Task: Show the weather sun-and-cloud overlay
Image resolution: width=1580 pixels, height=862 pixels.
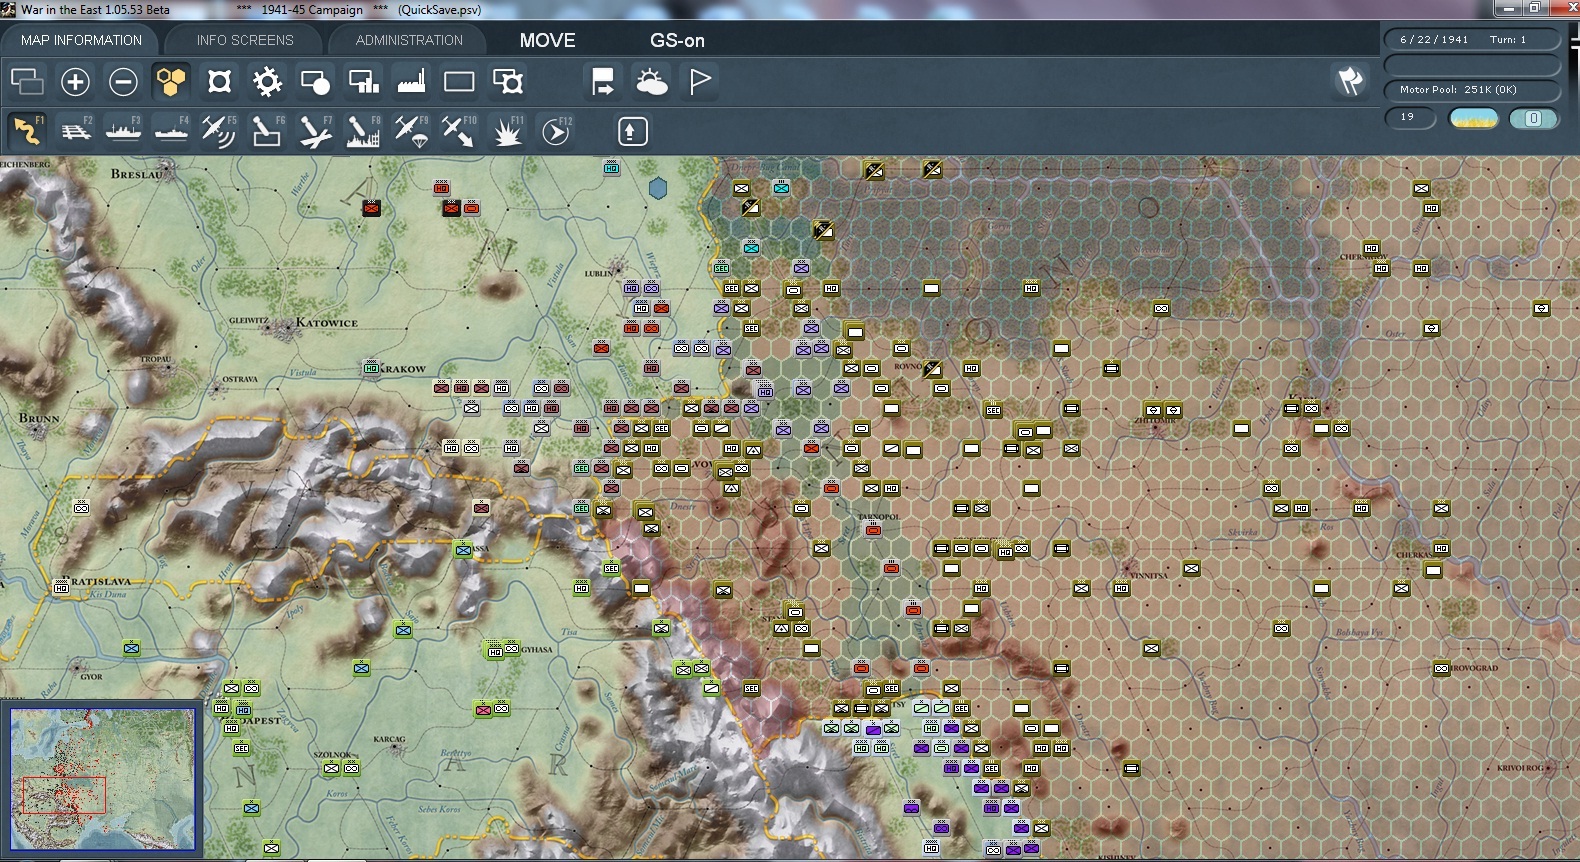Action: pos(651,81)
